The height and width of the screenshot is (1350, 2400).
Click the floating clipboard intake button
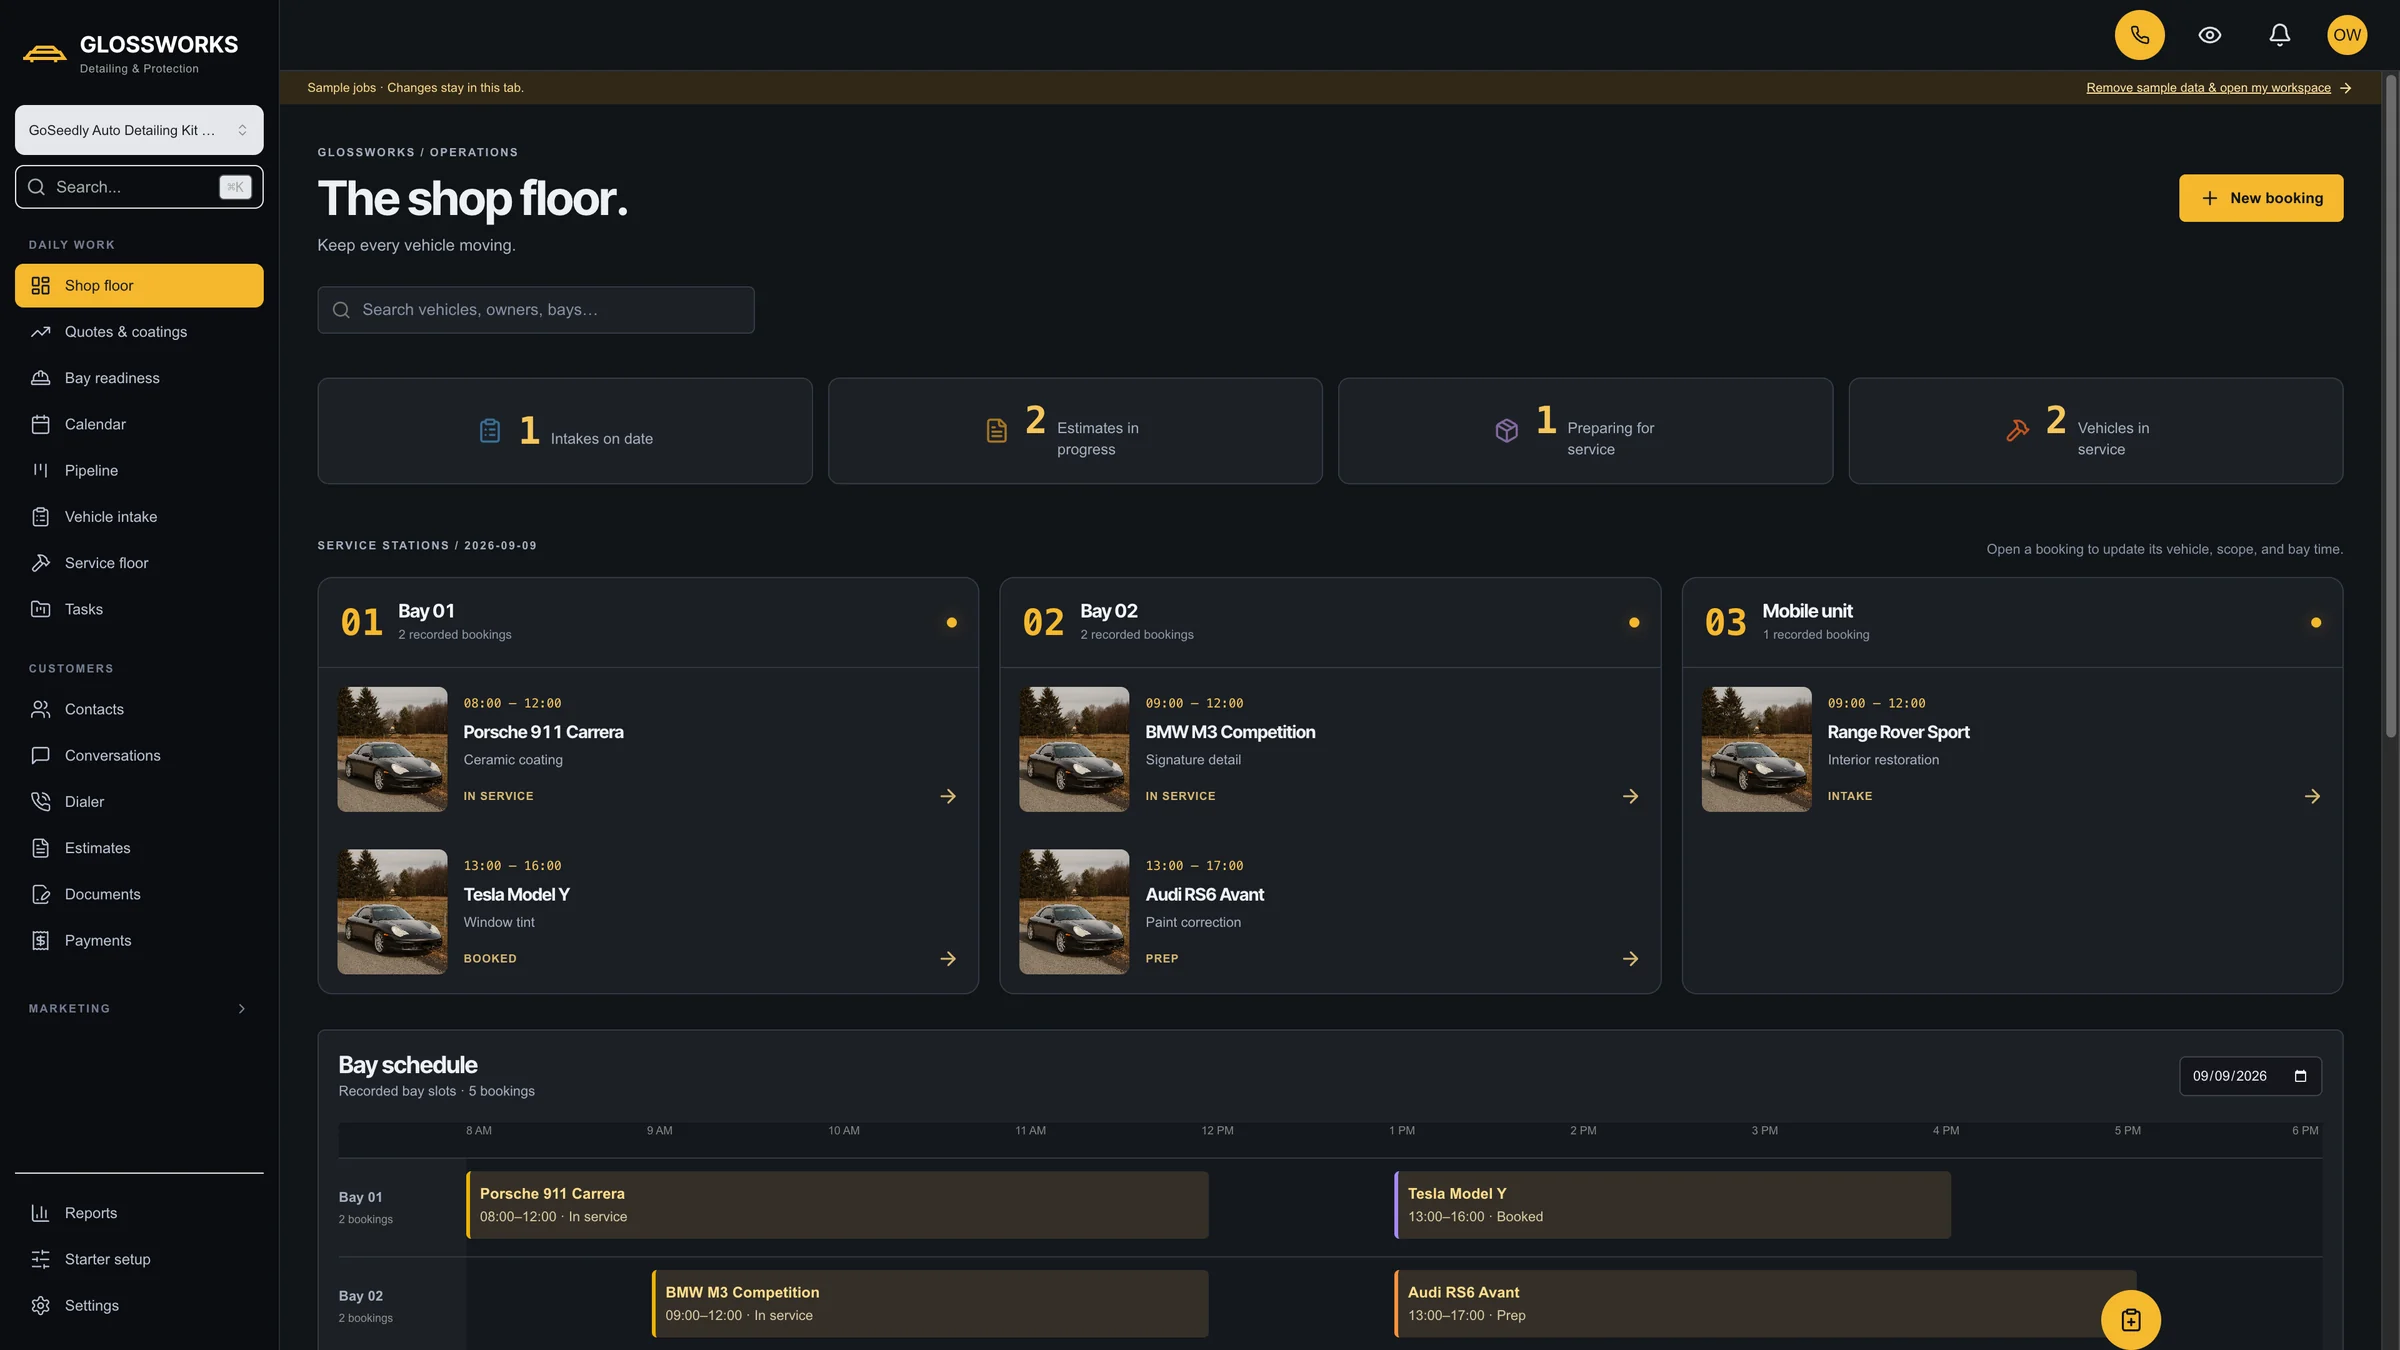point(2130,1320)
